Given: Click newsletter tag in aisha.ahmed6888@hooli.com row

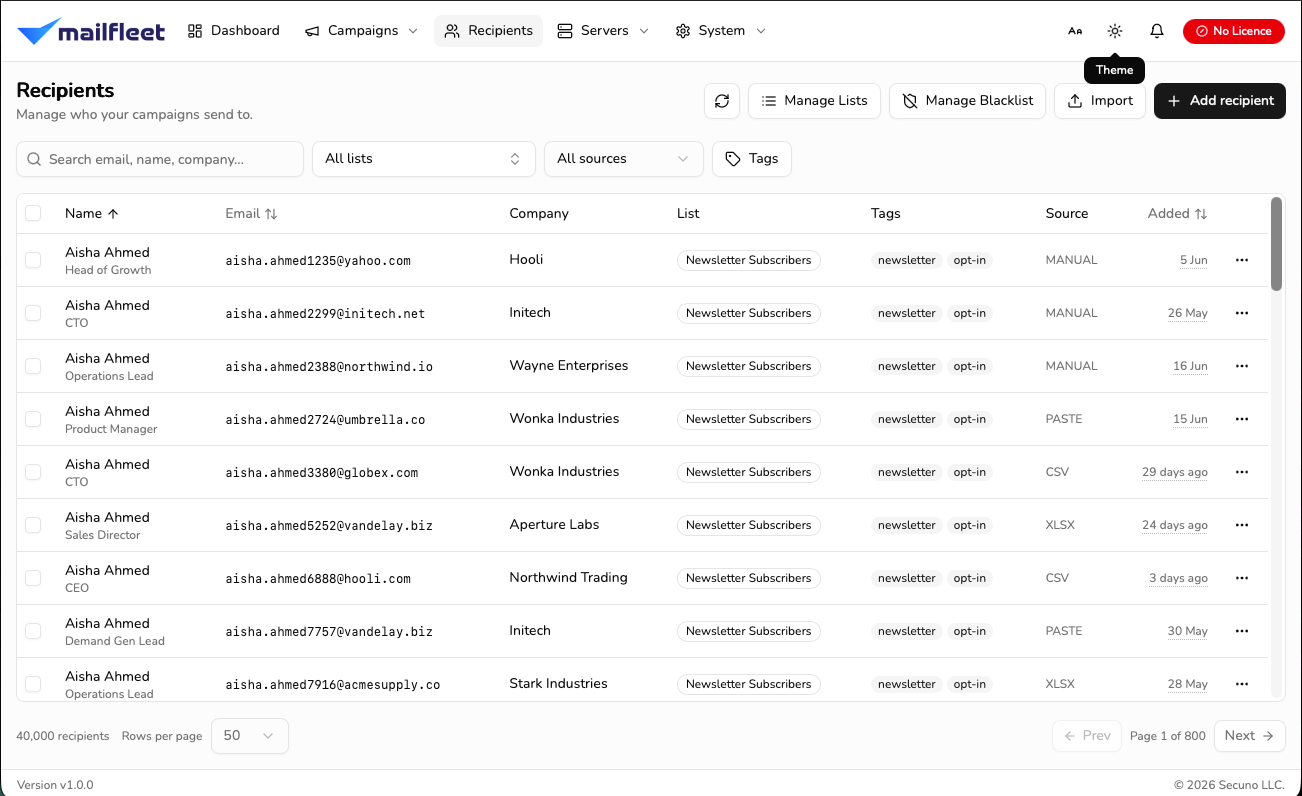Looking at the screenshot, I should point(907,578).
